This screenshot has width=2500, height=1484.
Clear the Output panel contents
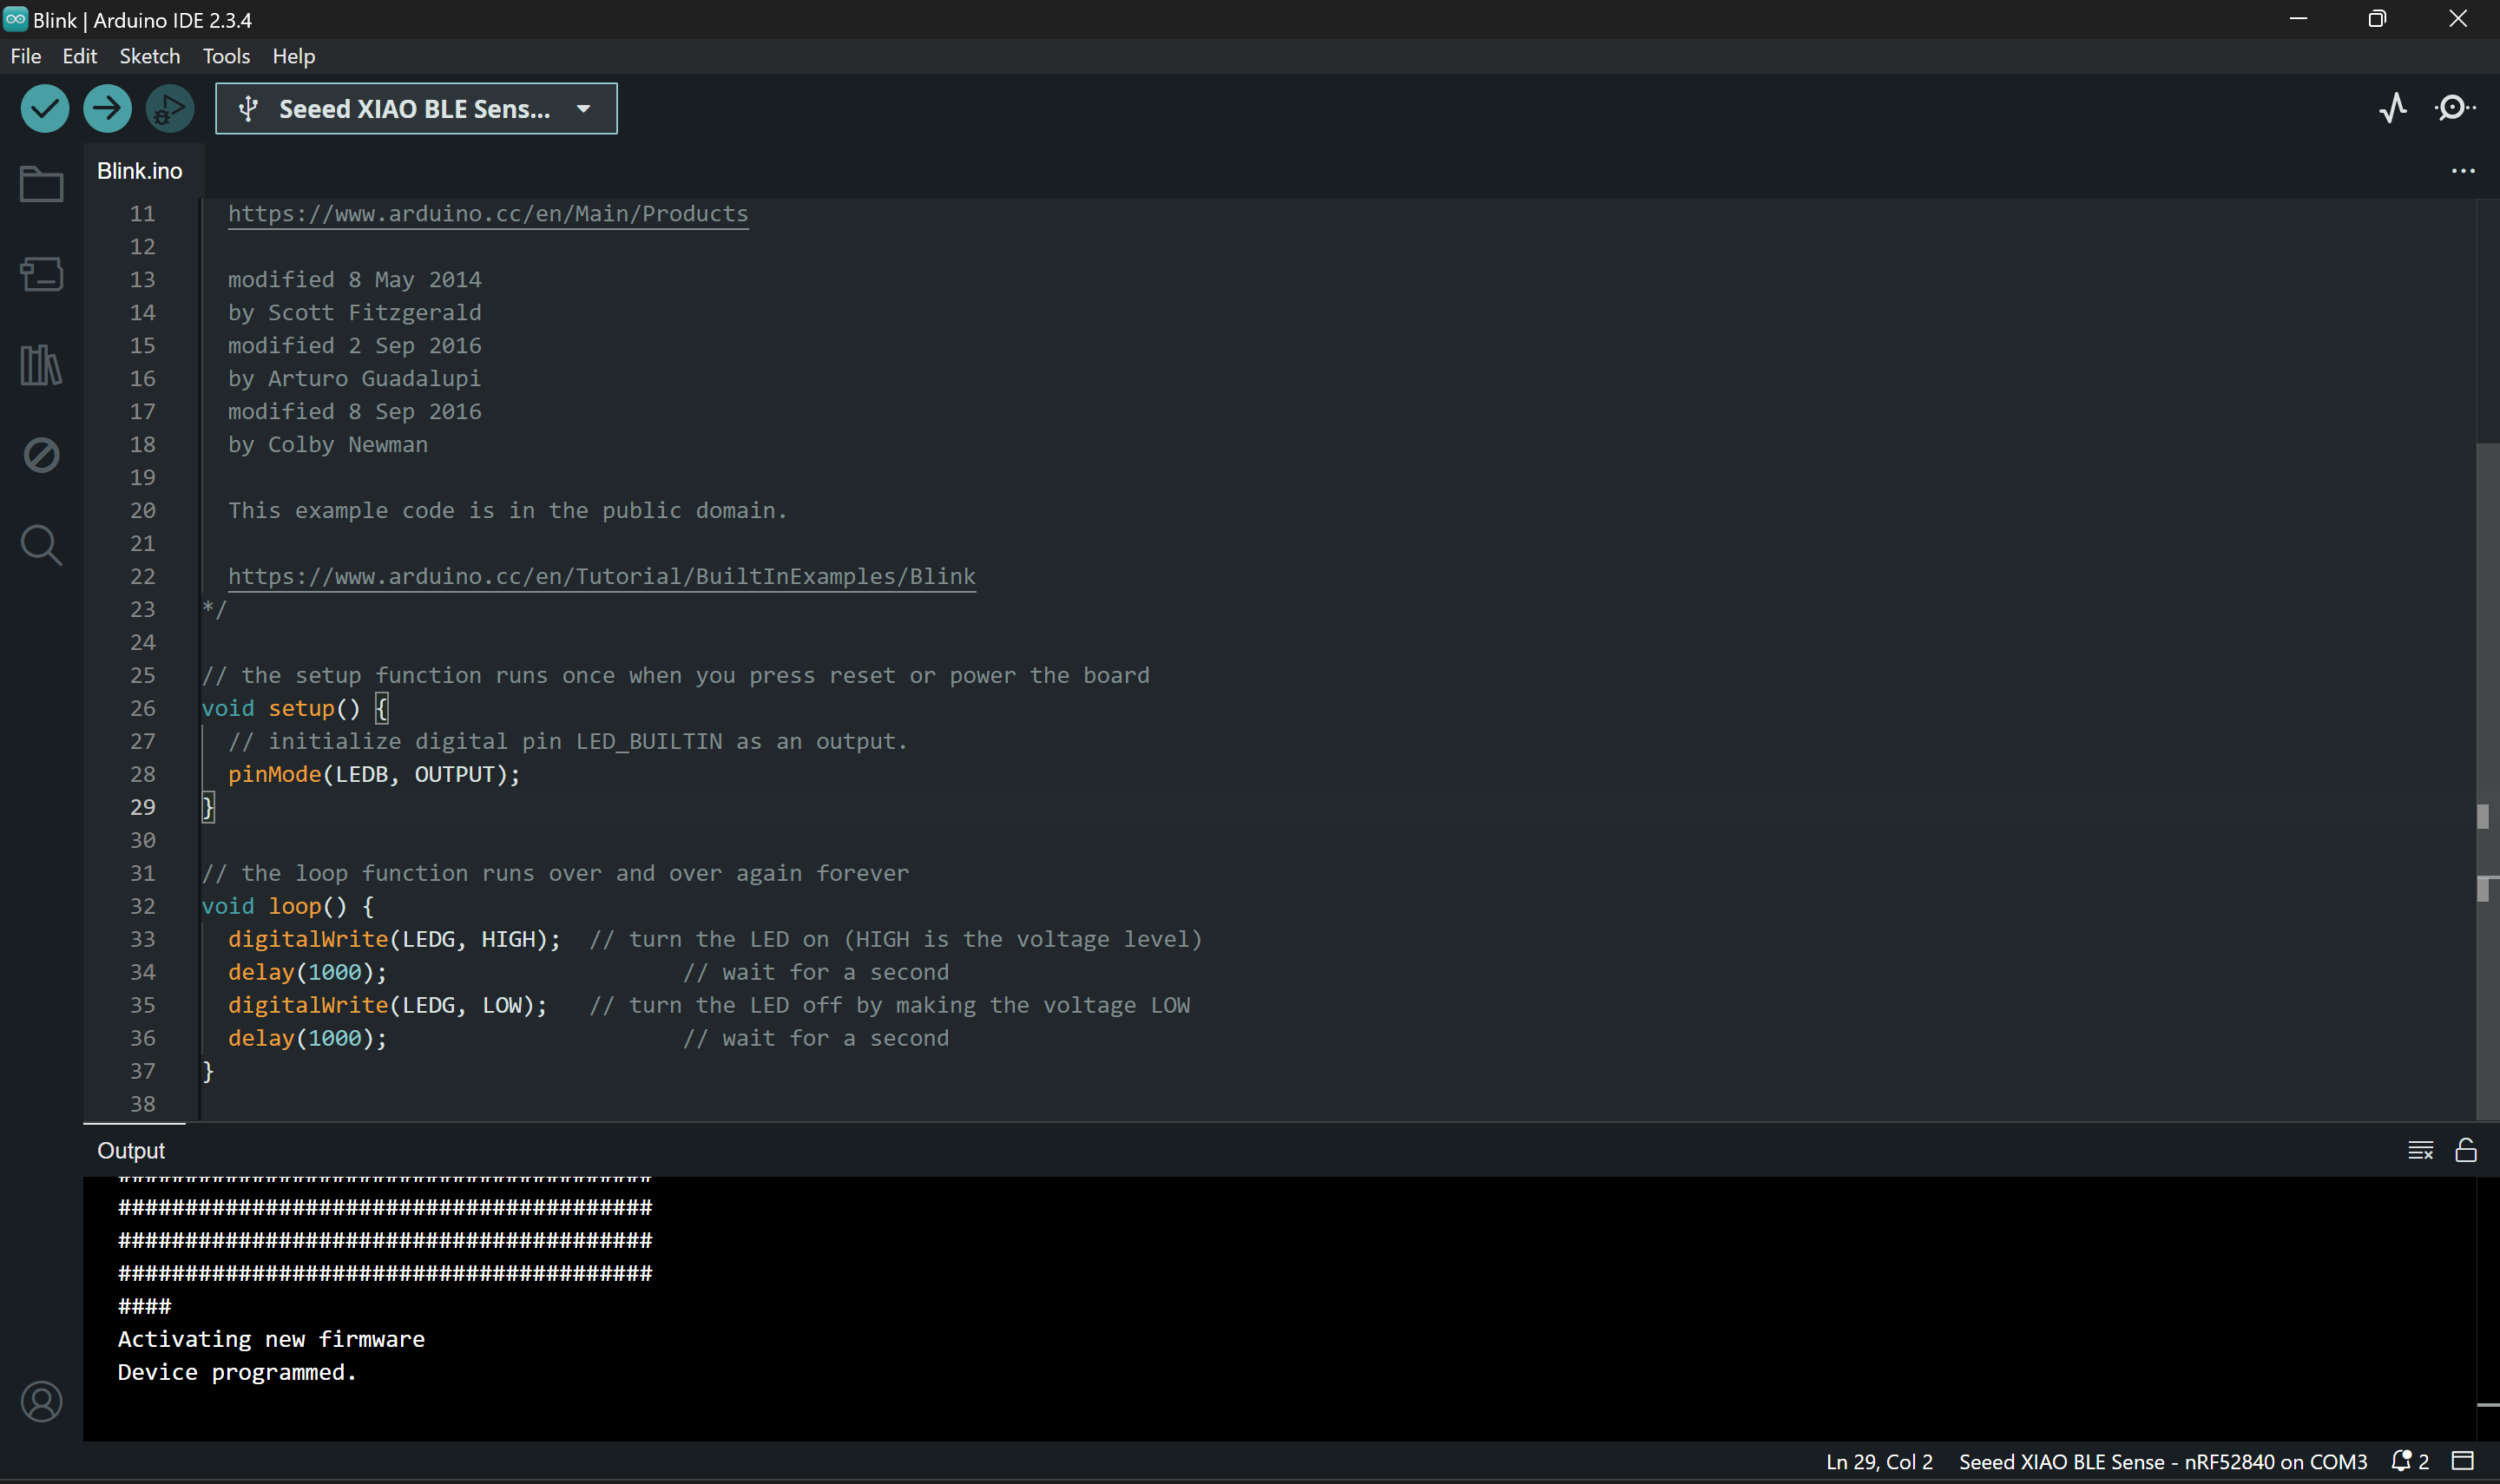tap(2420, 1151)
